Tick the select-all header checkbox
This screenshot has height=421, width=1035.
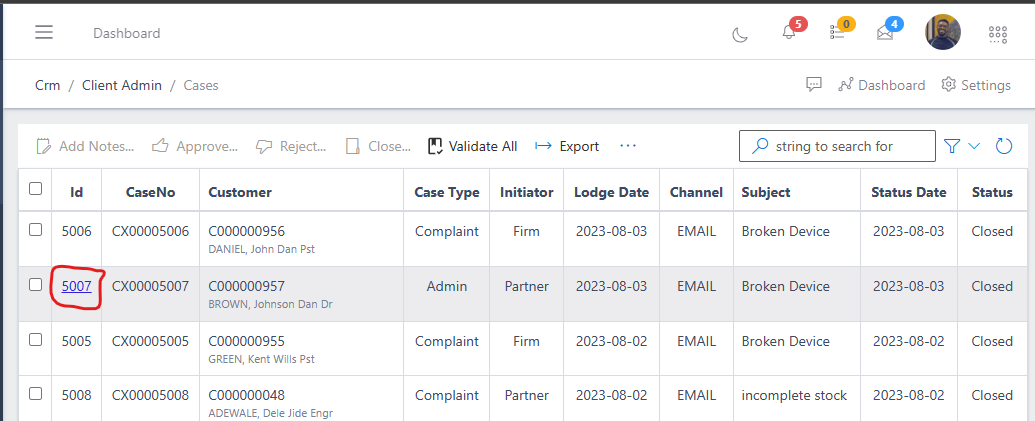point(36,189)
